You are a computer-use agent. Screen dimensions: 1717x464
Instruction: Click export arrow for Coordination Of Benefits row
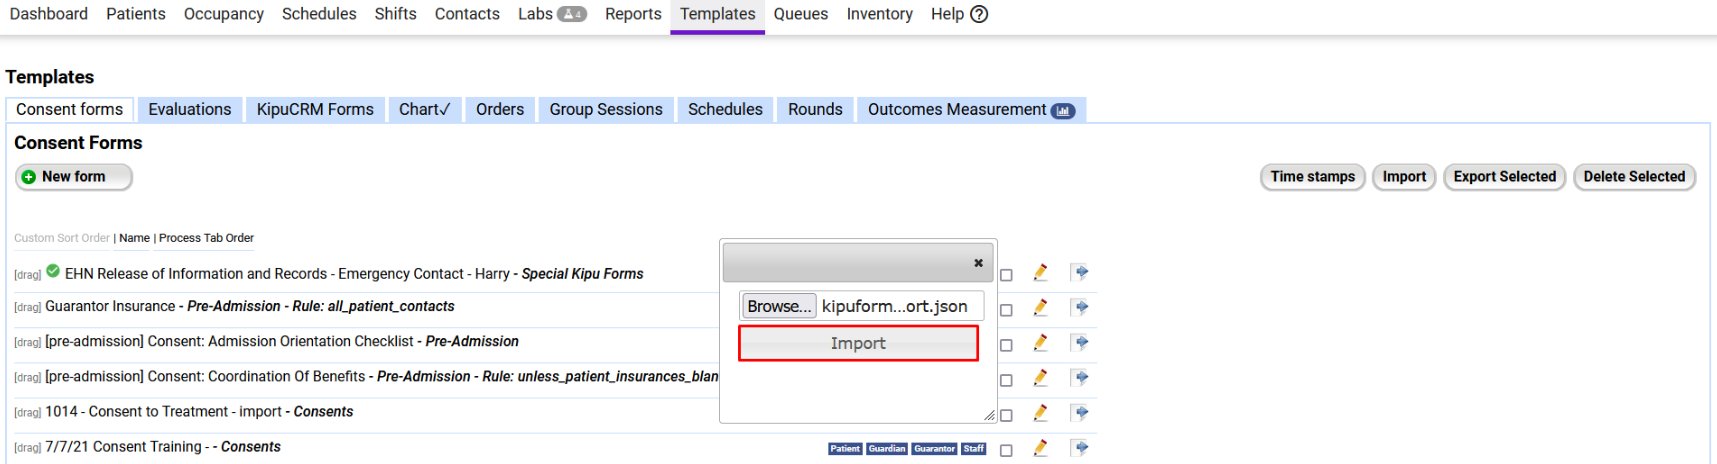coord(1080,378)
